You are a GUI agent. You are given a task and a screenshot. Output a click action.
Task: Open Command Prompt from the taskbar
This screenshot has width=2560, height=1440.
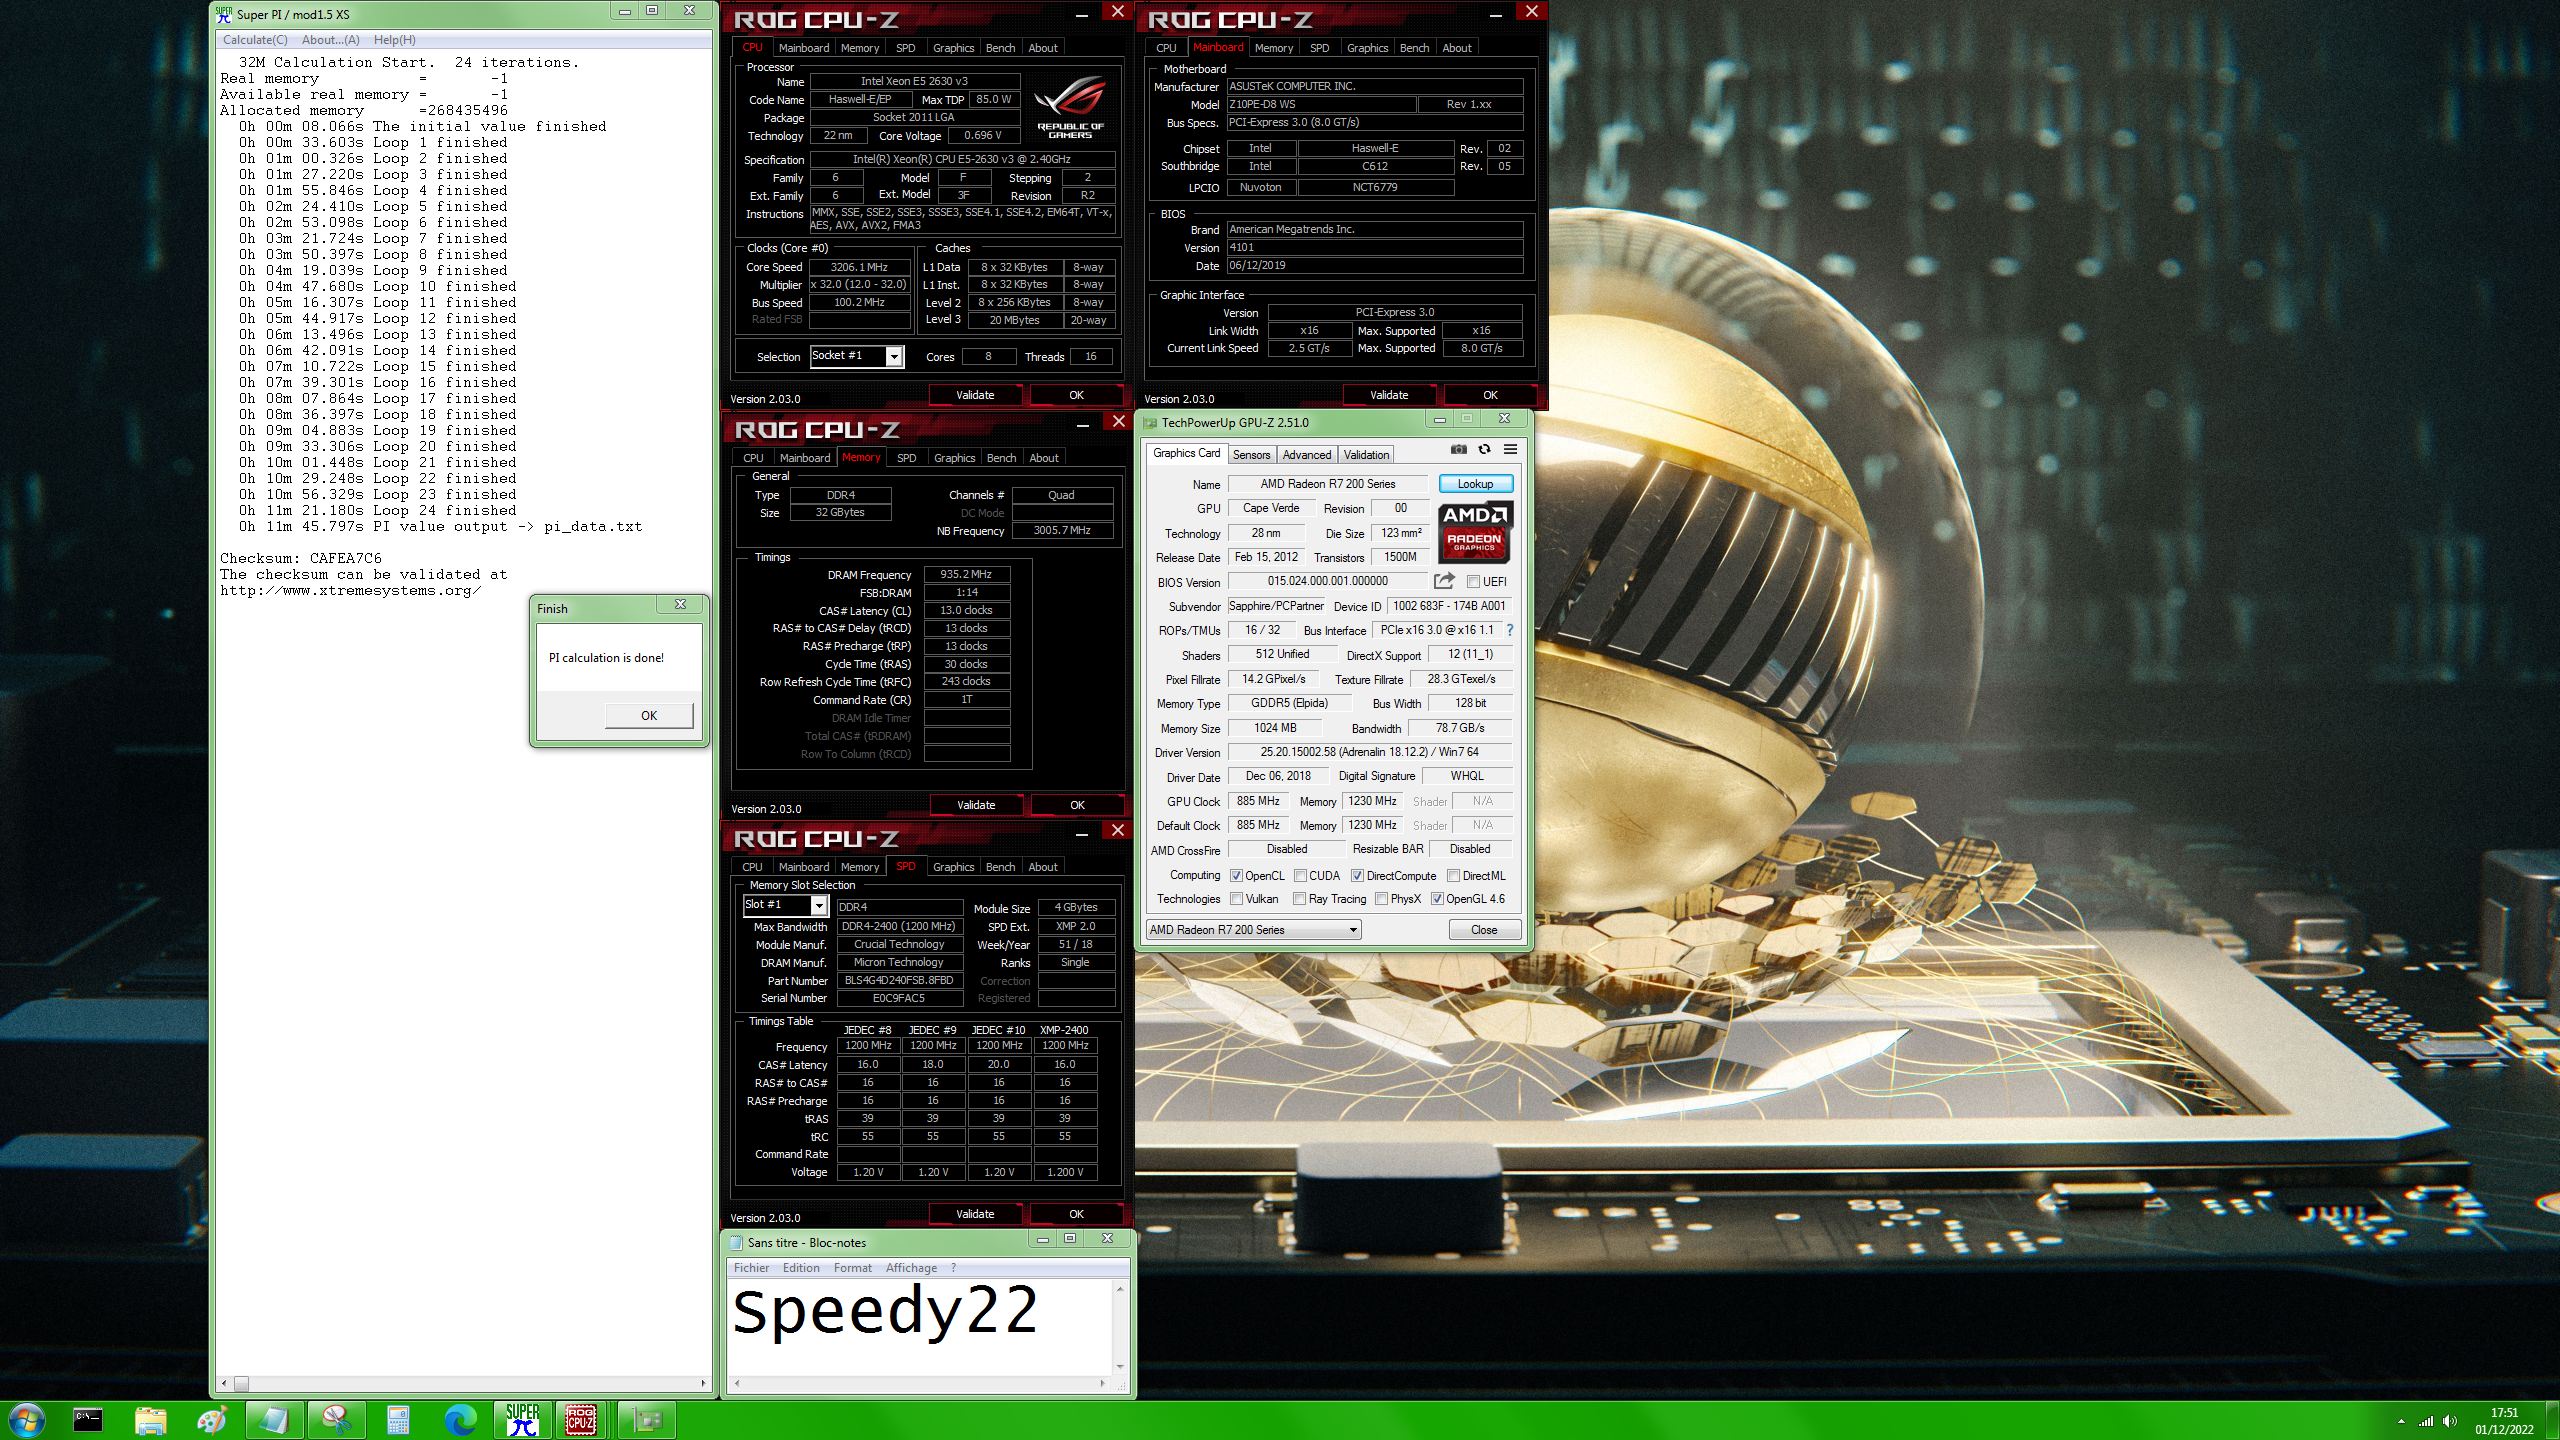[88, 1420]
